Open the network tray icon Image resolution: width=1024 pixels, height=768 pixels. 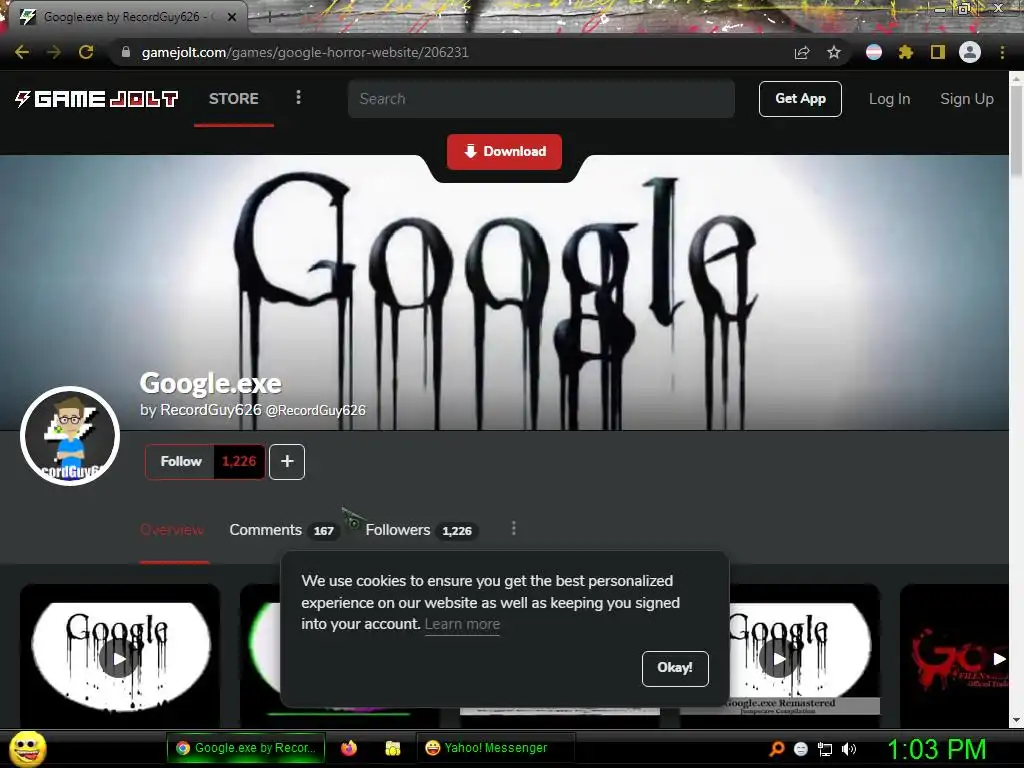tap(825, 749)
